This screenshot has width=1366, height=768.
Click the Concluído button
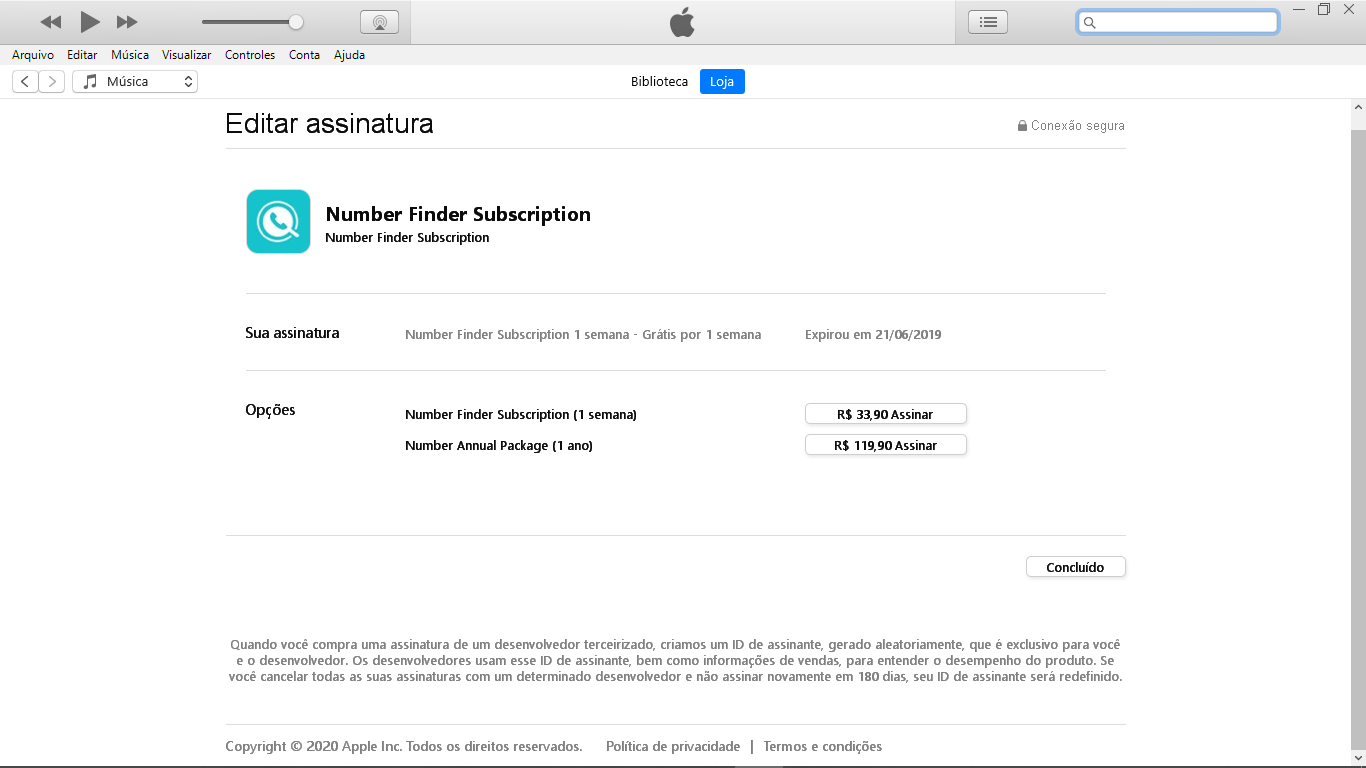[x=1076, y=567]
